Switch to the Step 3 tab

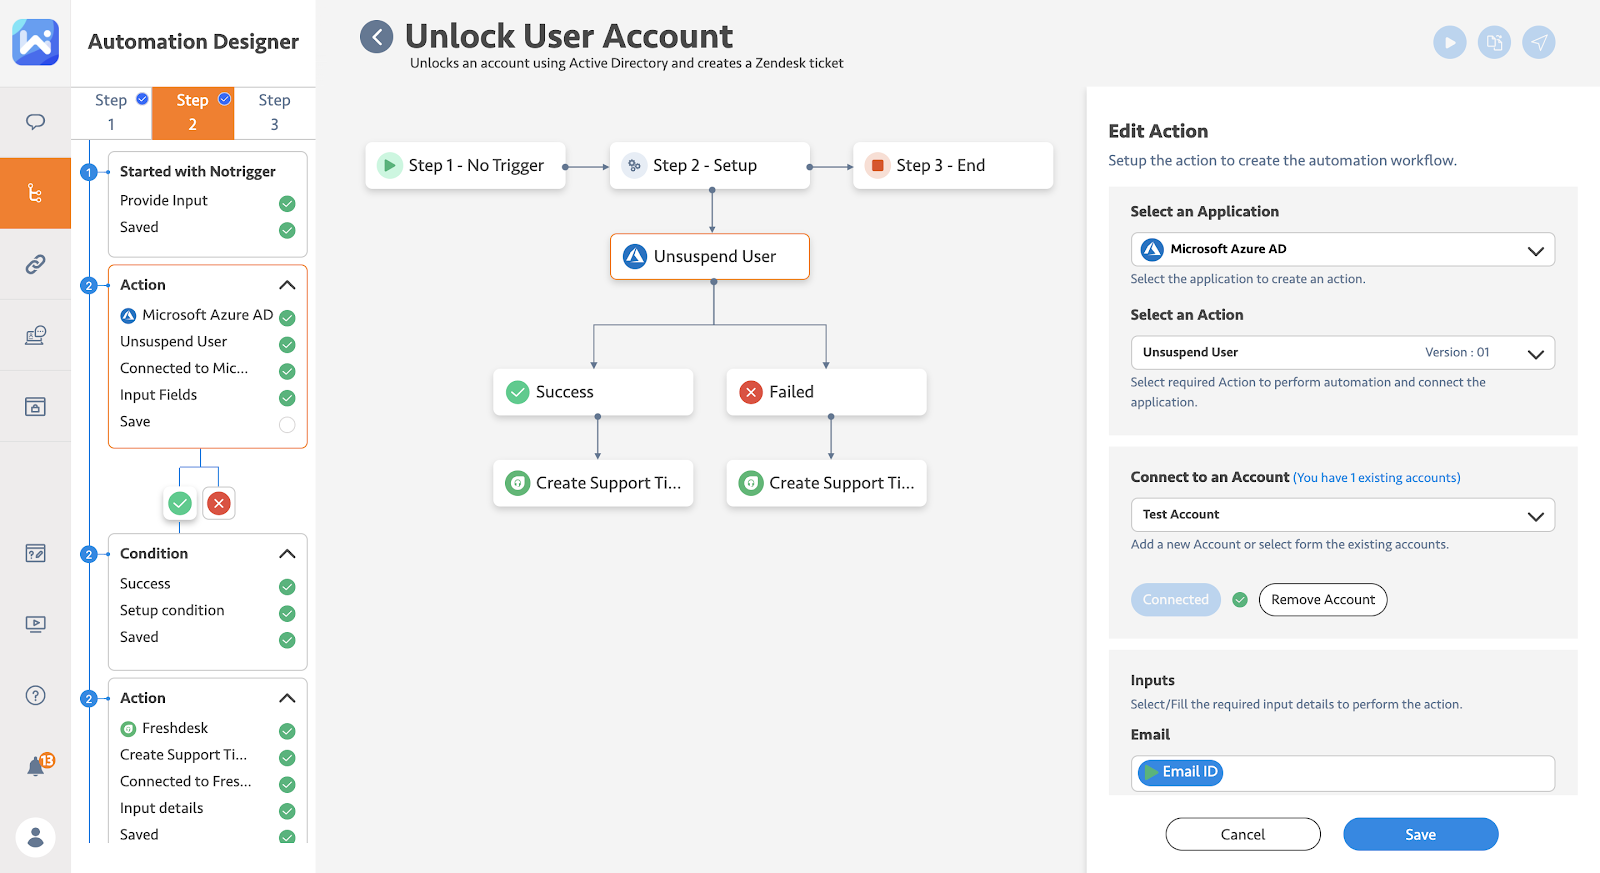pyautogui.click(x=274, y=112)
